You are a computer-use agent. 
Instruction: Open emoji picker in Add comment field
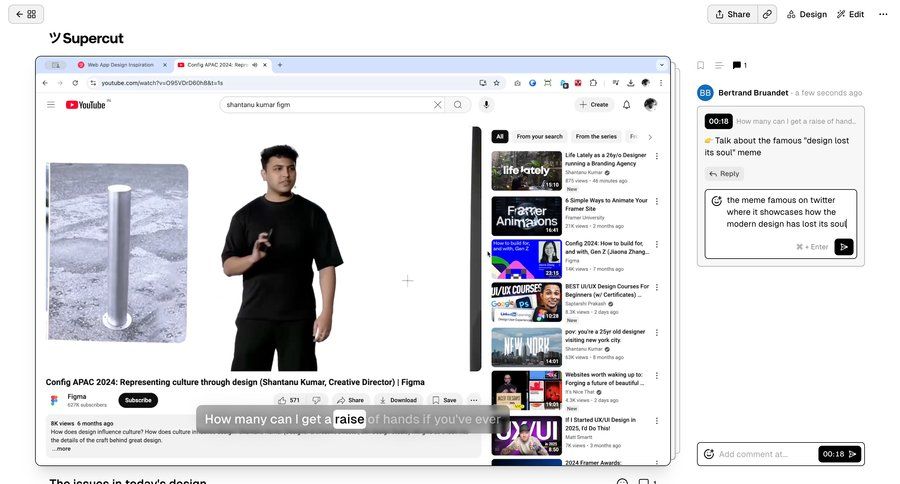(x=709, y=454)
